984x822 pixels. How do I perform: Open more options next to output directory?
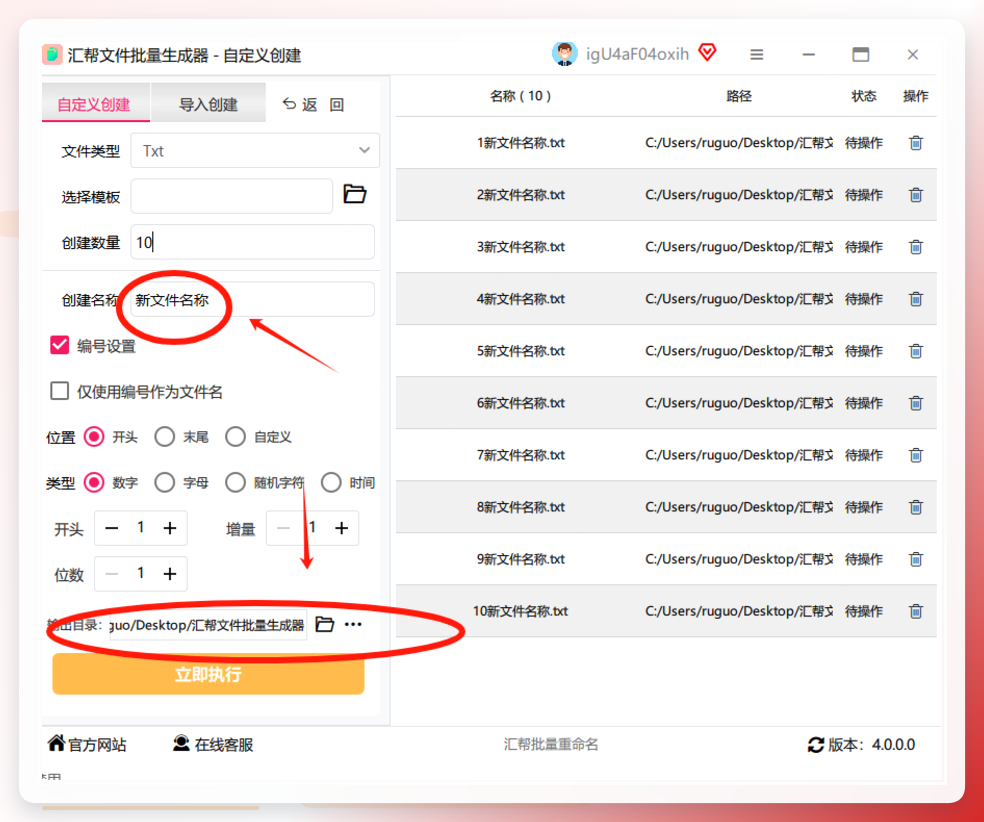point(353,624)
